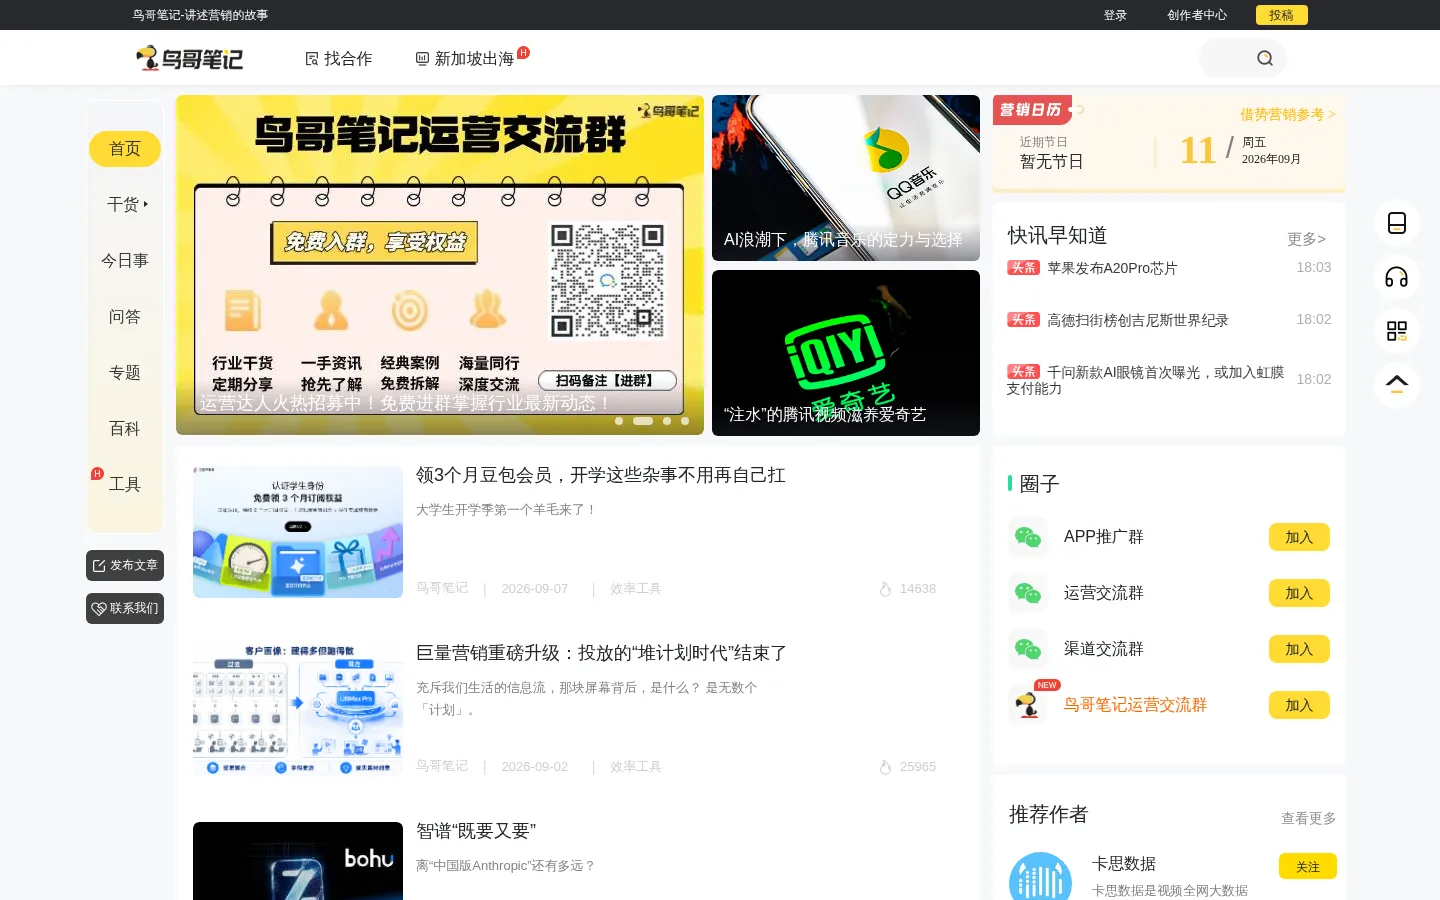This screenshot has width=1440, height=900.
Task: Follow the author 卡思数据
Action: [x=1308, y=866]
